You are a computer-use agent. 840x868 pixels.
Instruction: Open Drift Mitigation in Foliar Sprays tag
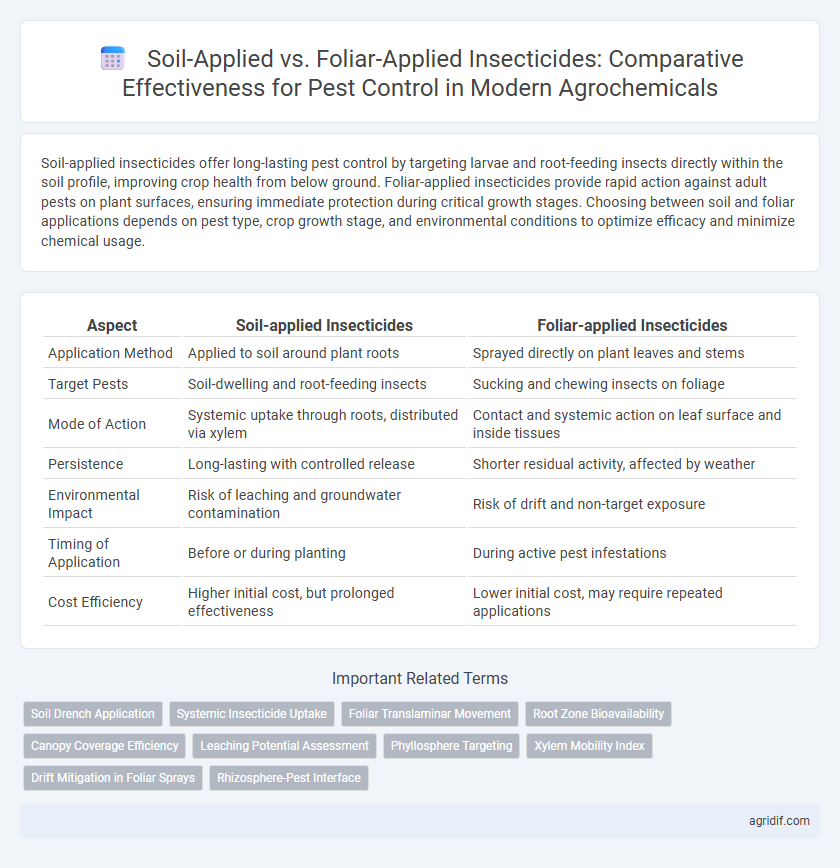click(113, 778)
